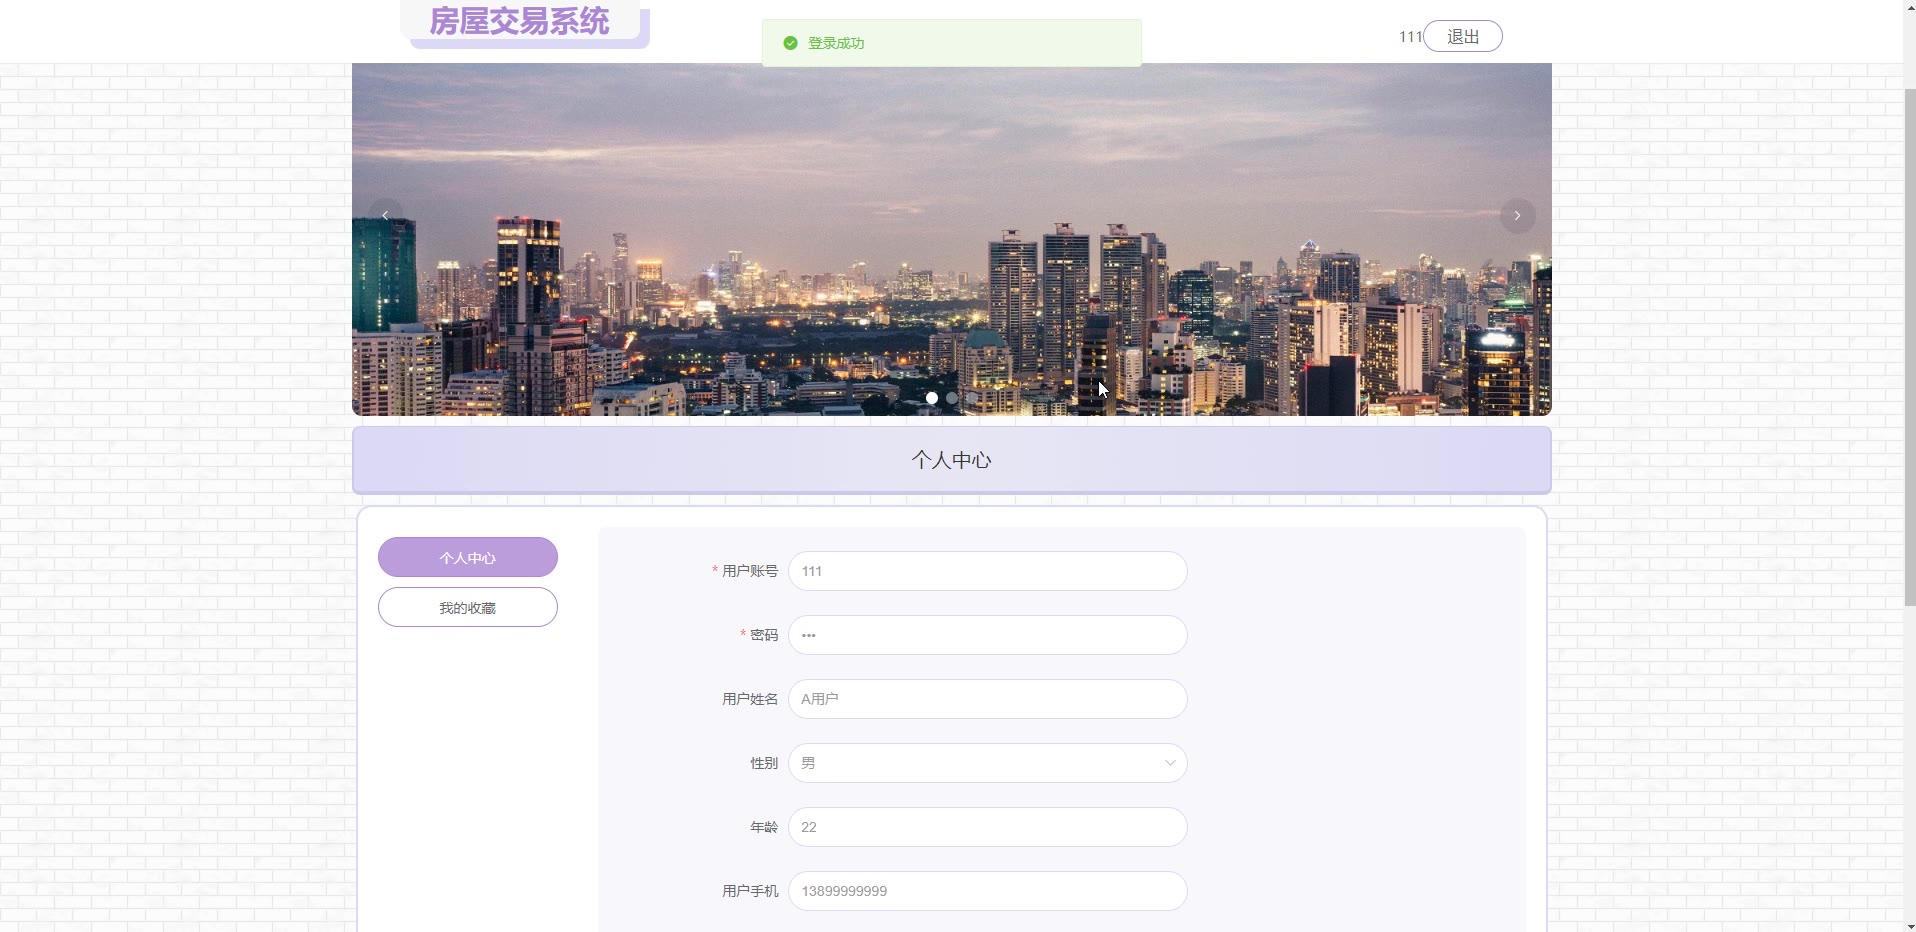Click the scrollbar down arrow
1916x932 pixels.
(1909, 925)
